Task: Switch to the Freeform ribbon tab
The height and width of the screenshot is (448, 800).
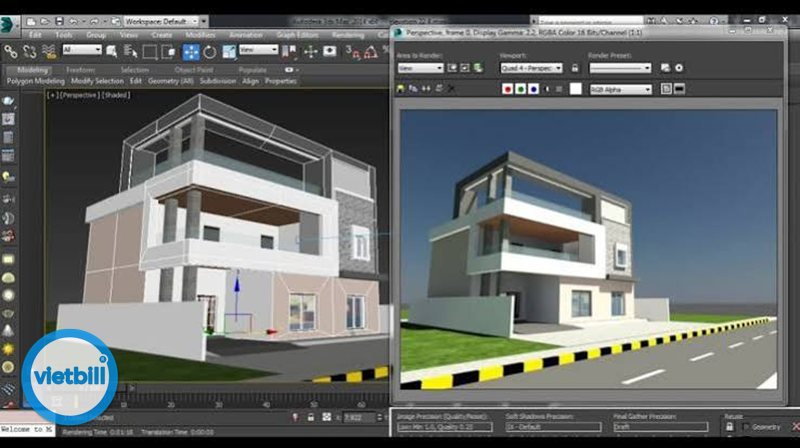Action: tap(80, 70)
